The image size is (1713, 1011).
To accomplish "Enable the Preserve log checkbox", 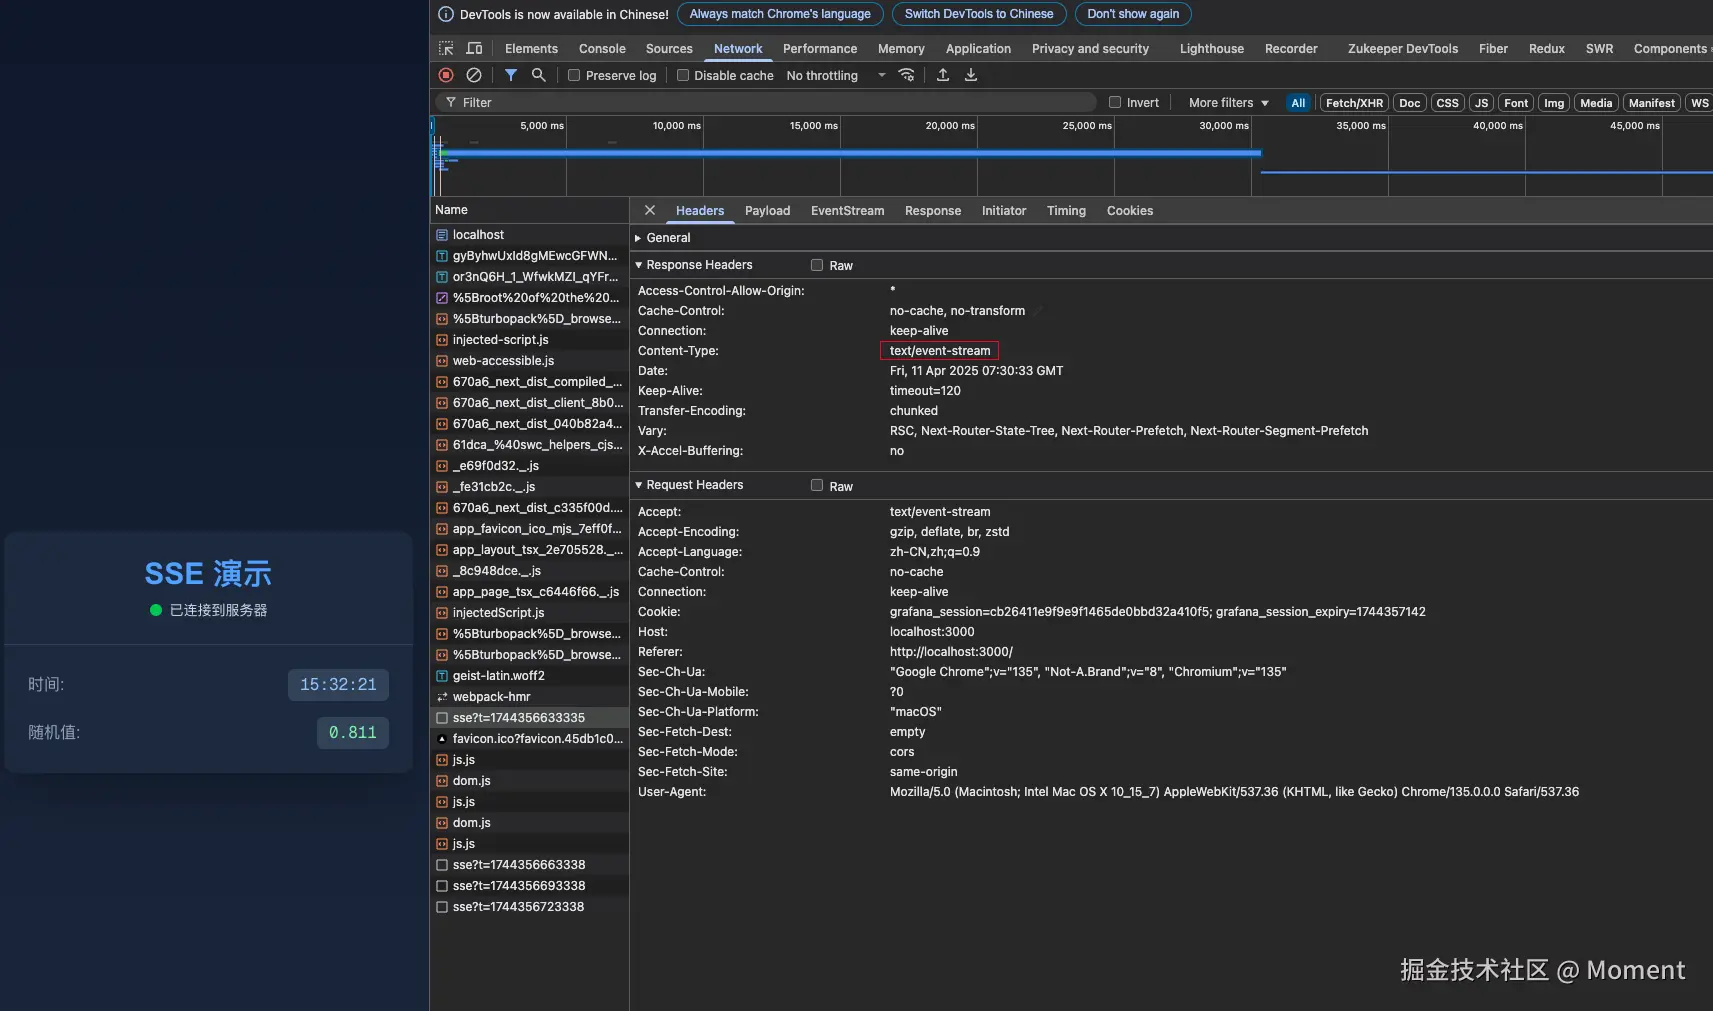I will (574, 75).
